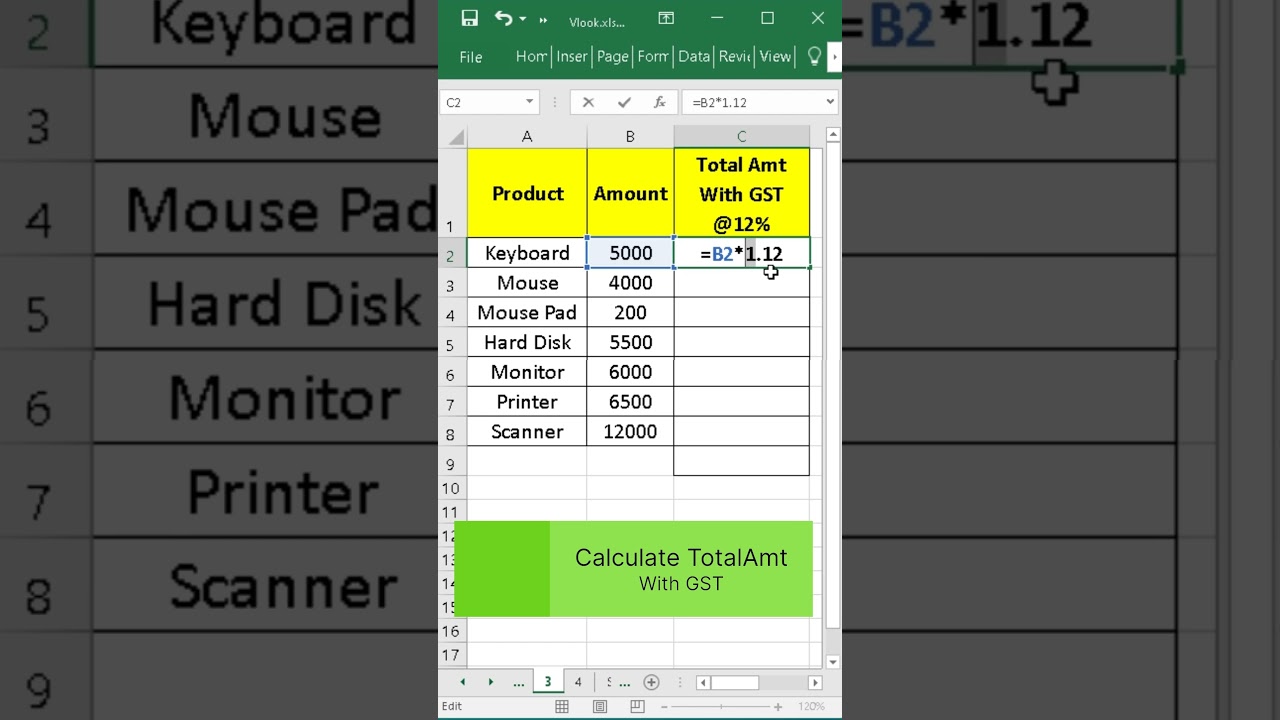Expand the Quick Access Toolbar overflow
This screenshot has width=1280, height=720.
coord(543,20)
